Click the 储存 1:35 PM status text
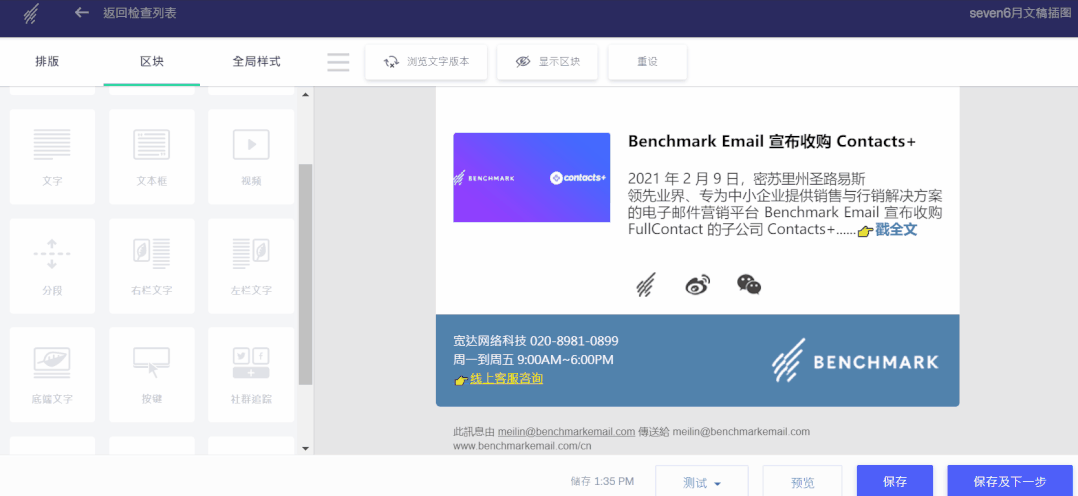 [602, 481]
